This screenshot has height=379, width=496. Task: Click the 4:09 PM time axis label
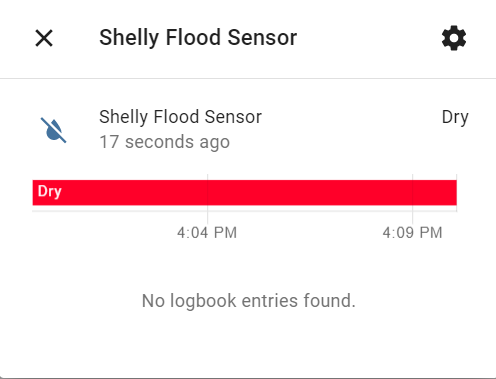[412, 233]
